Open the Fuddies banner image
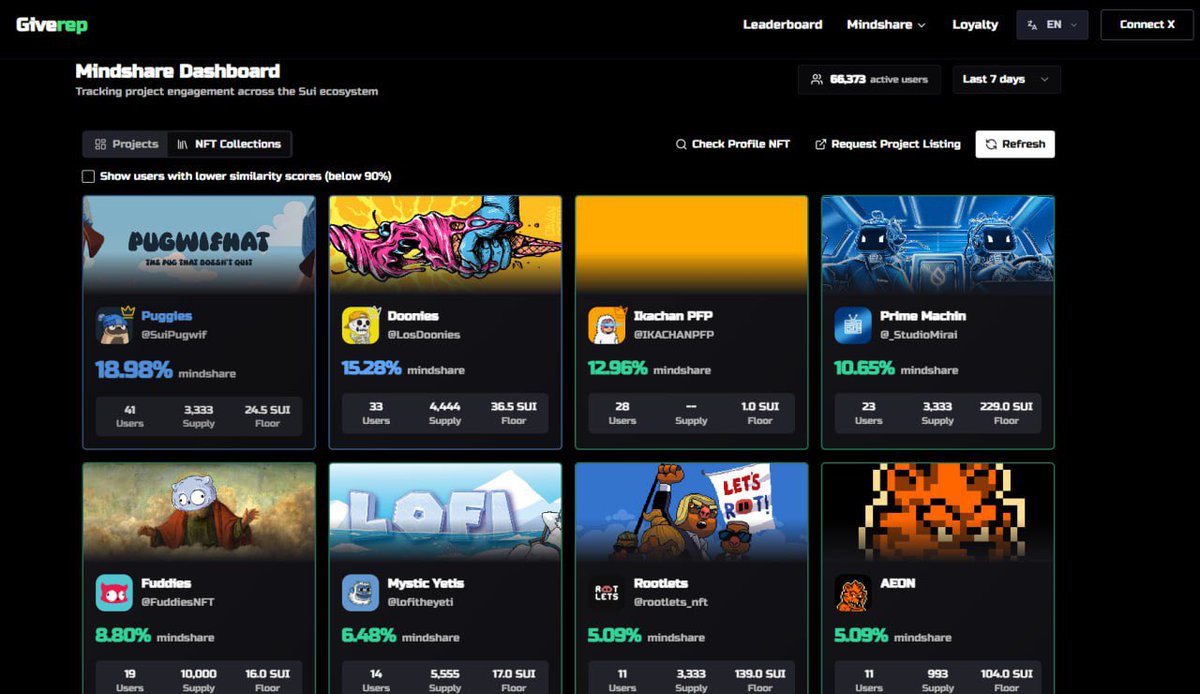This screenshot has width=1200, height=694. point(199,511)
